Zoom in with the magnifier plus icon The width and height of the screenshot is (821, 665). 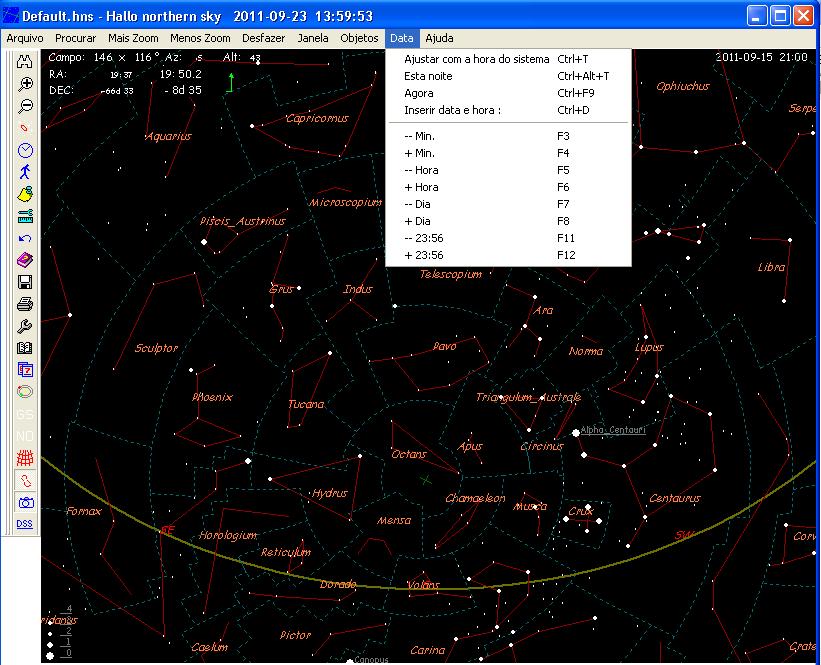(x=25, y=84)
